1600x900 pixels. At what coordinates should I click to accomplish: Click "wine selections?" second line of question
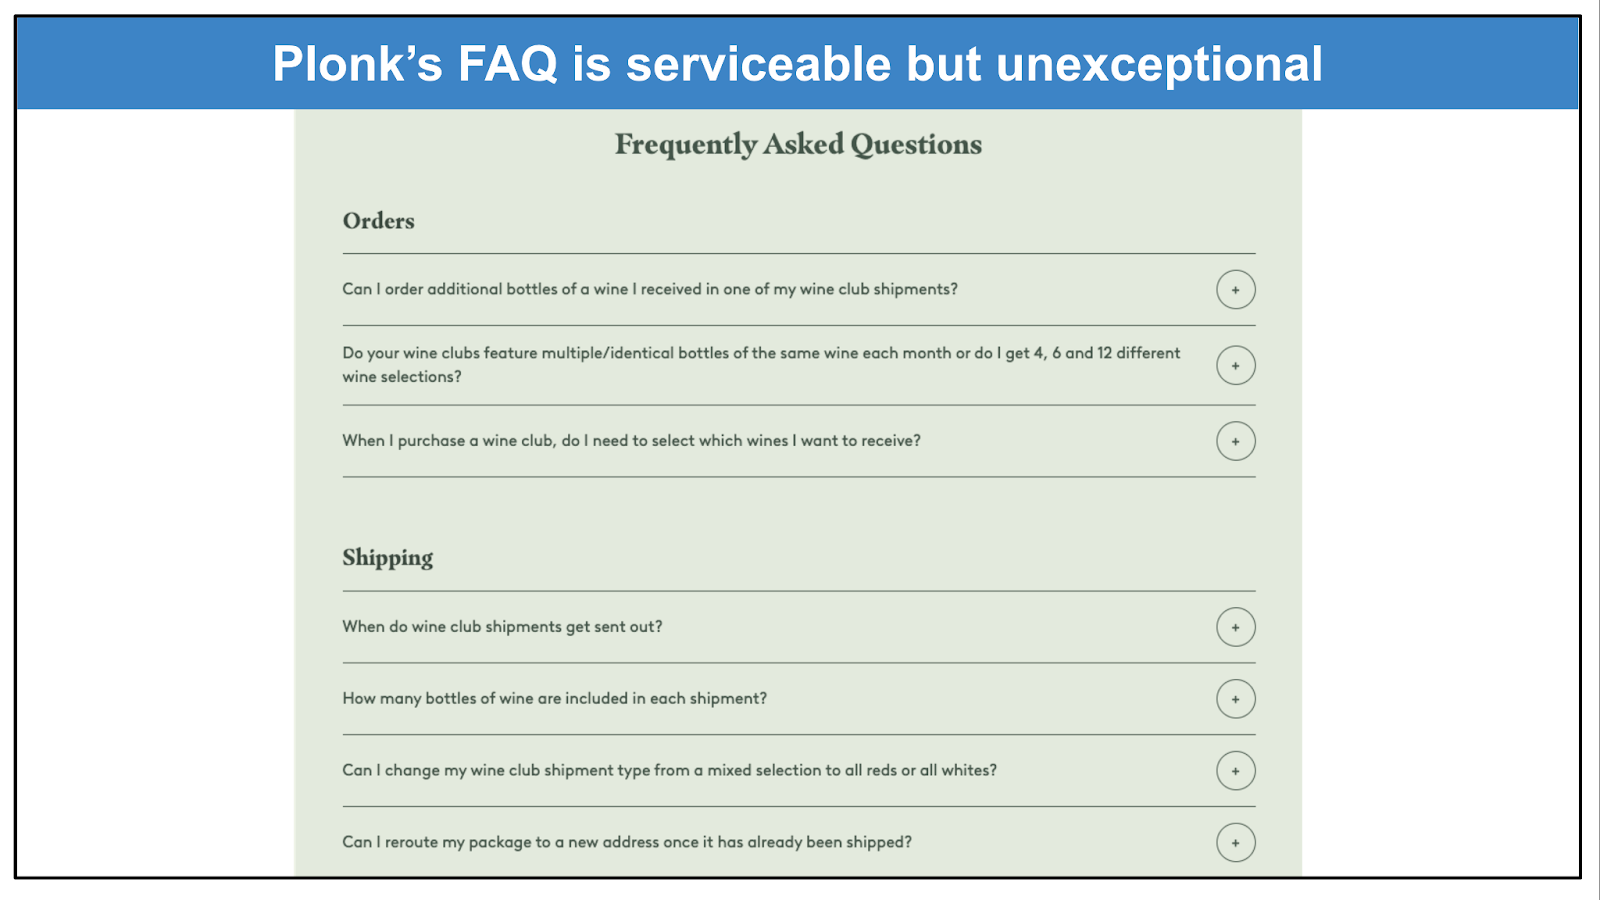click(402, 377)
